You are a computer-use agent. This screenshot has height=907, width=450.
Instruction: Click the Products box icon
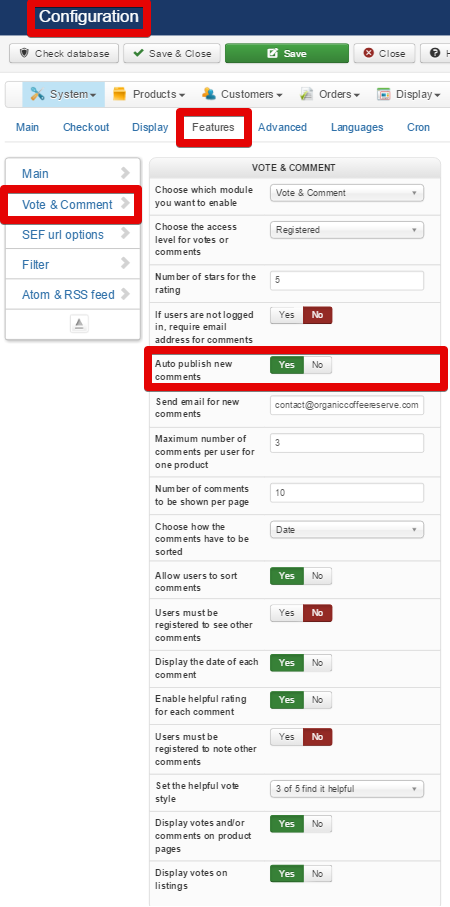point(120,94)
